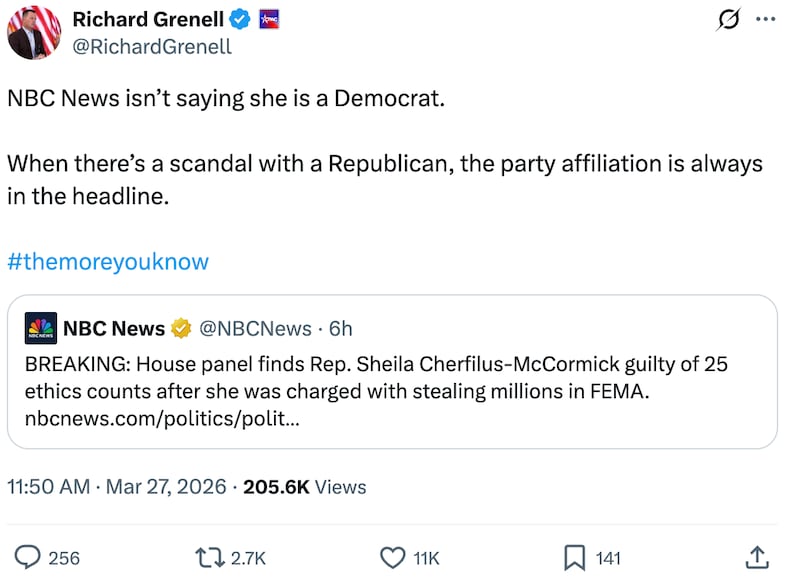Open the quoted NBC News tweet text
Image resolution: width=800 pixels, height=583 pixels.
(x=380, y=377)
